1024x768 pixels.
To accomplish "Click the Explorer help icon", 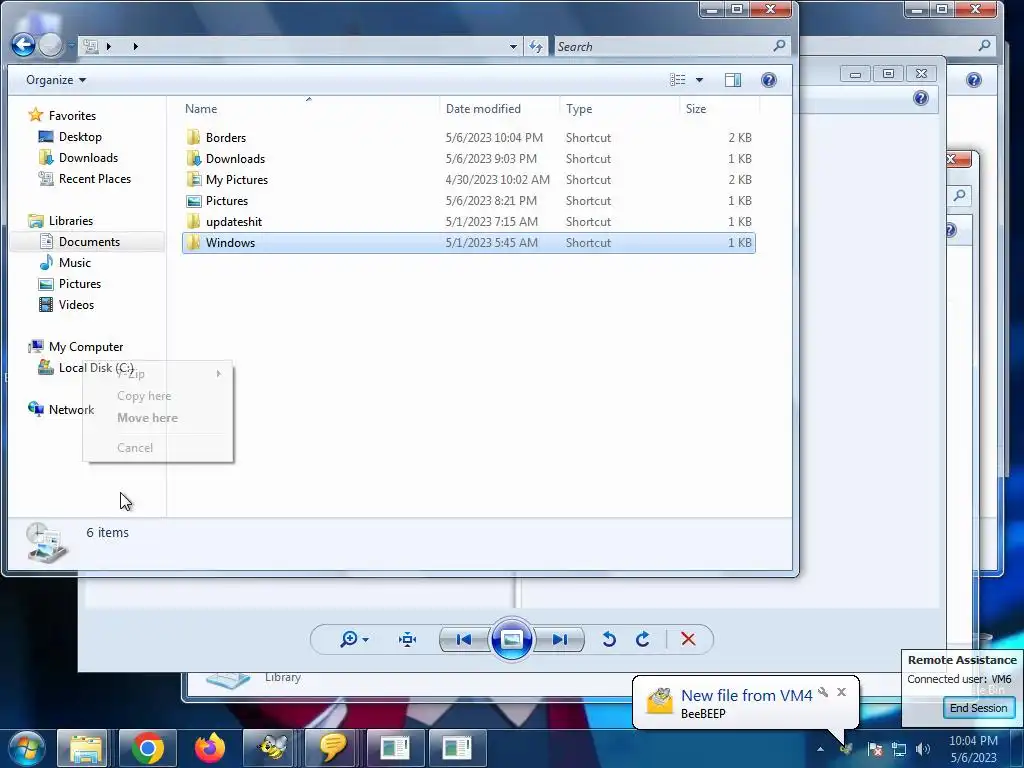I will (x=769, y=80).
